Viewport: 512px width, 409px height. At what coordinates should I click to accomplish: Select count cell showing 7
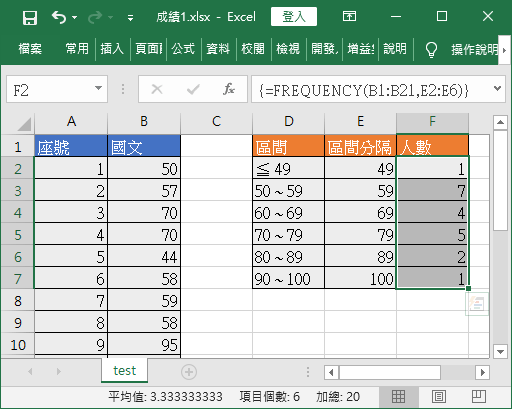coord(432,191)
